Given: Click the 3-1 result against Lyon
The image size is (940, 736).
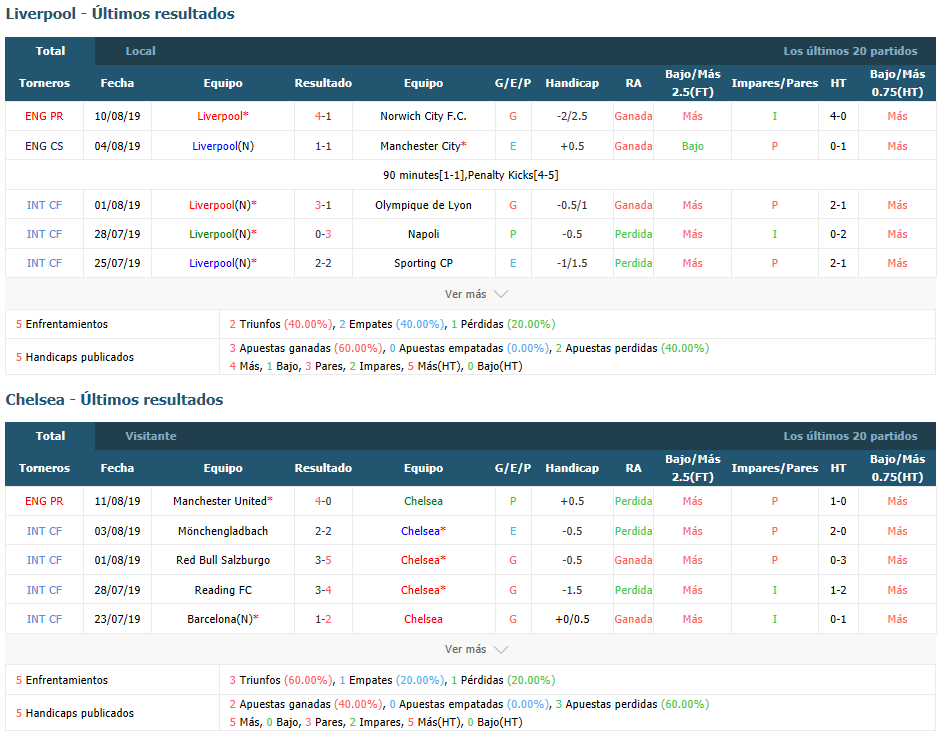Looking at the screenshot, I should tap(323, 205).
